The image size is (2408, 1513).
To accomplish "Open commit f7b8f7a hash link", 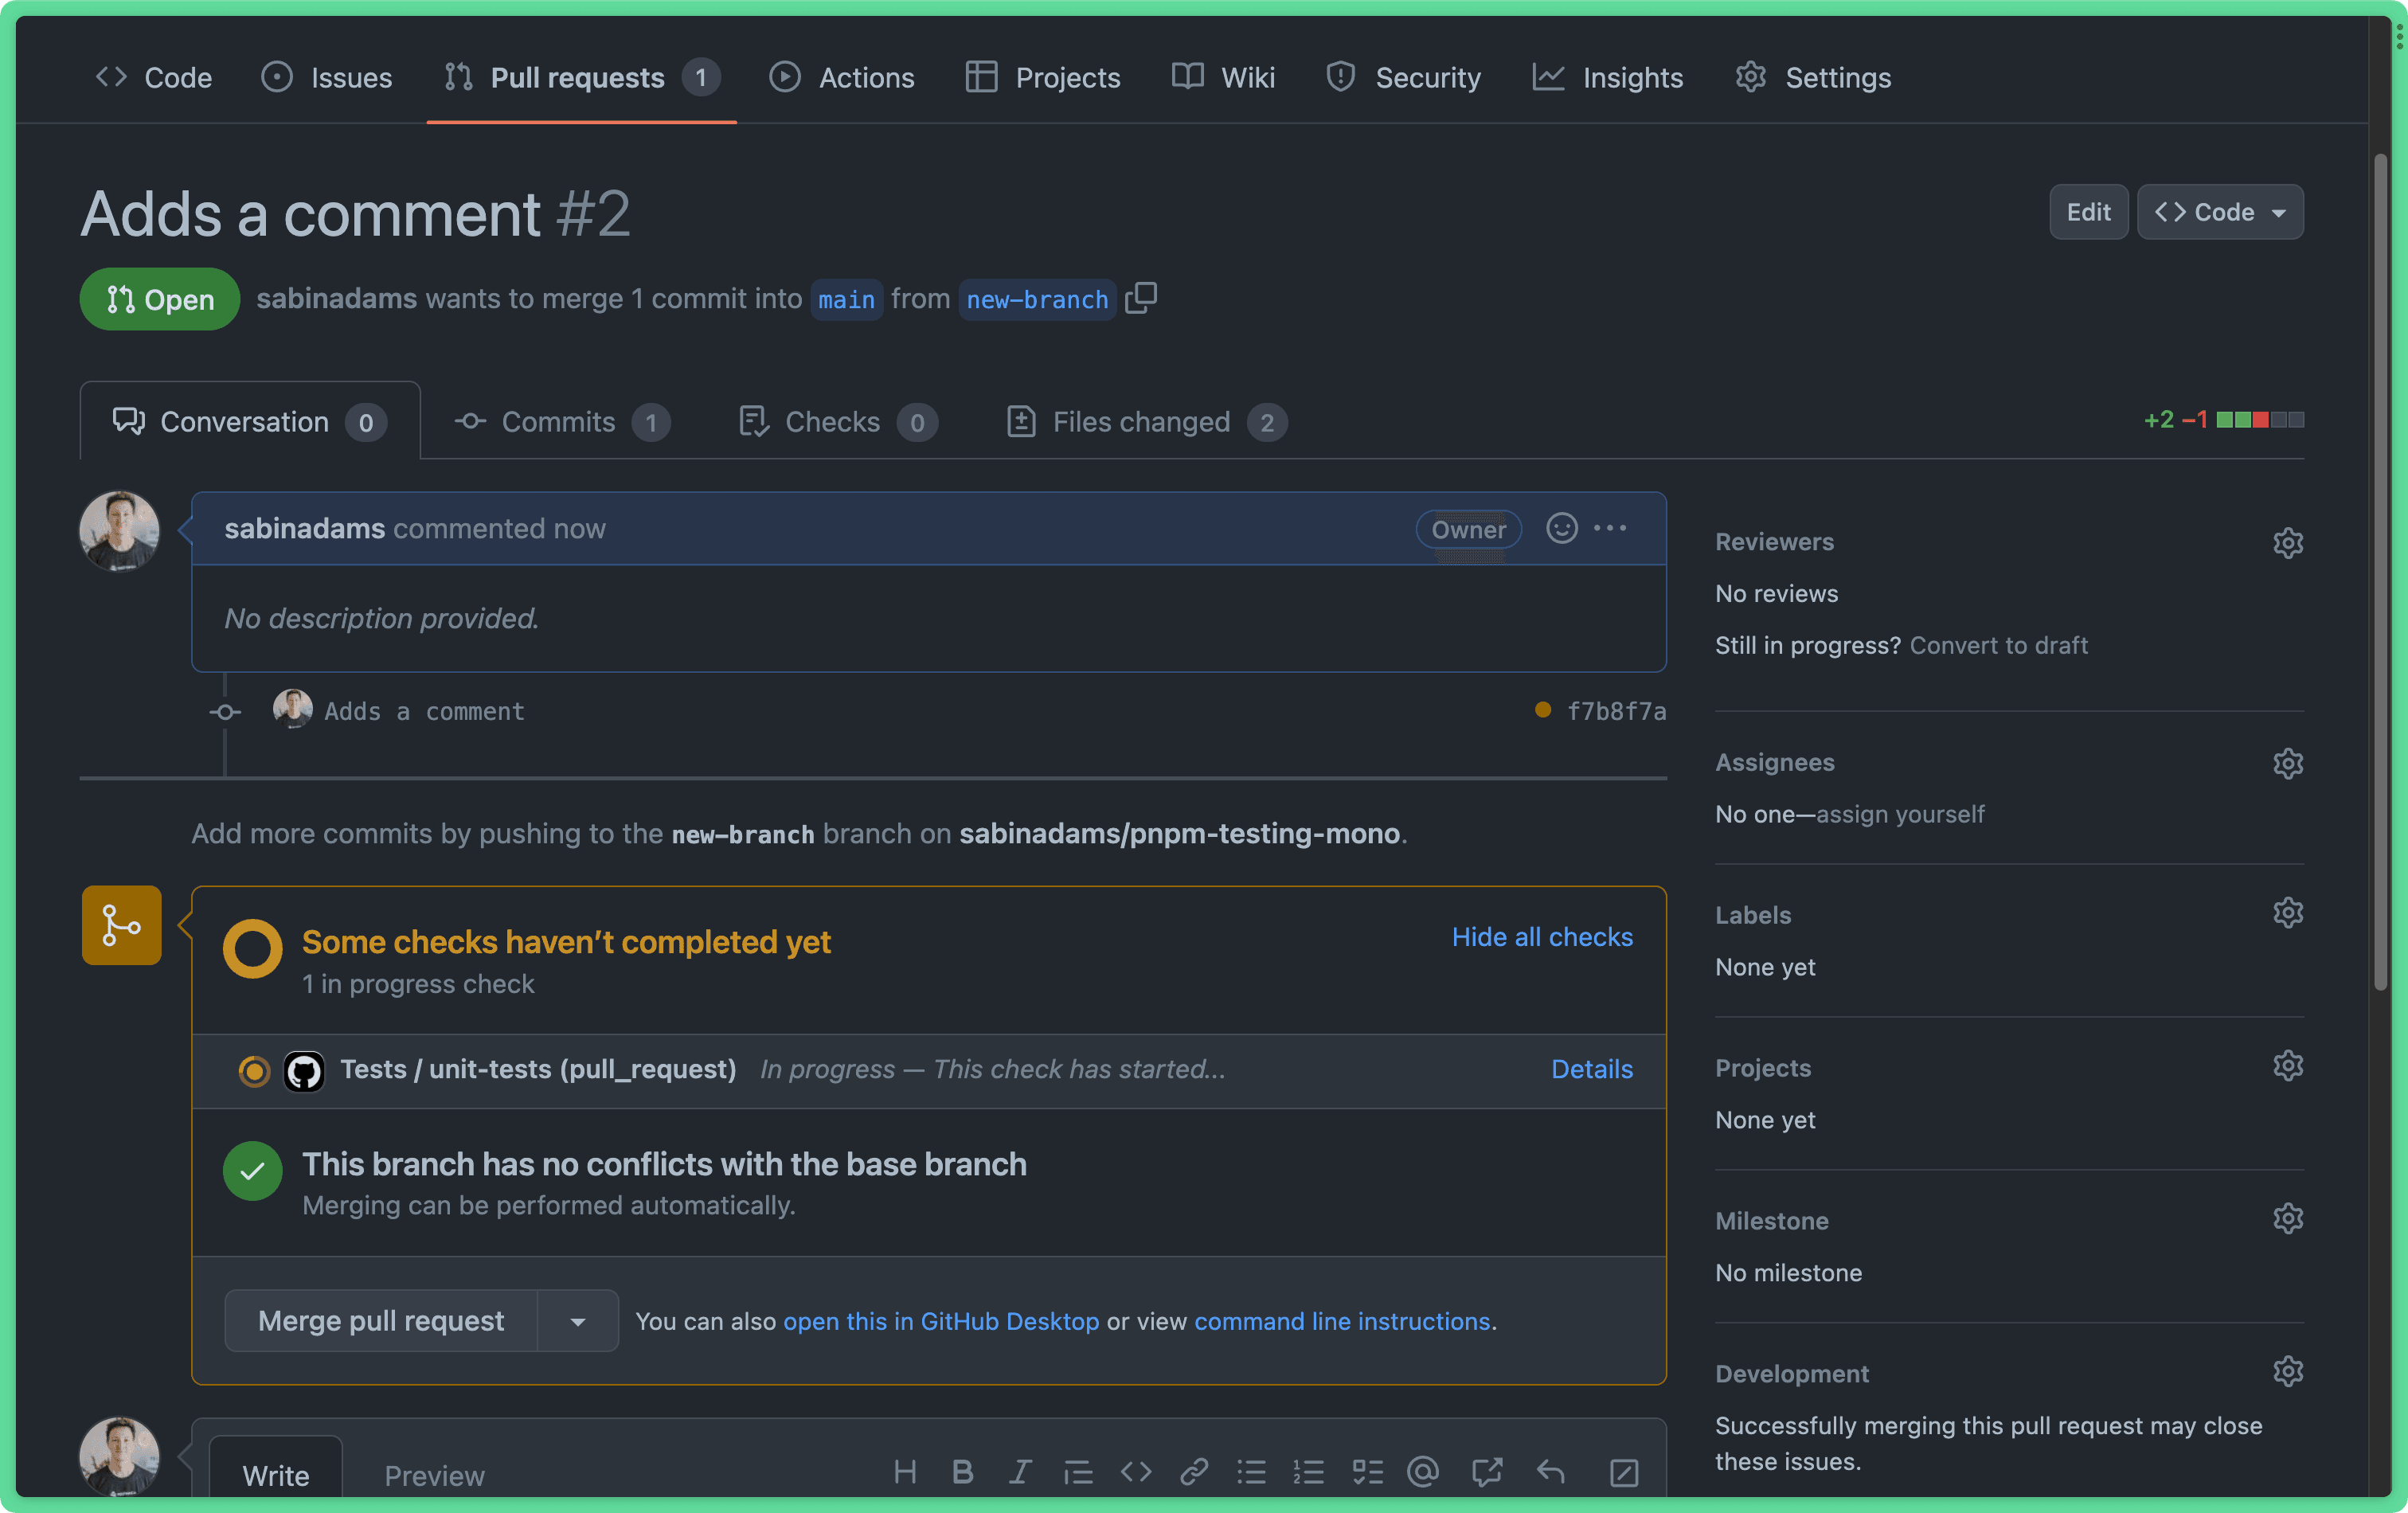I will pos(1615,711).
